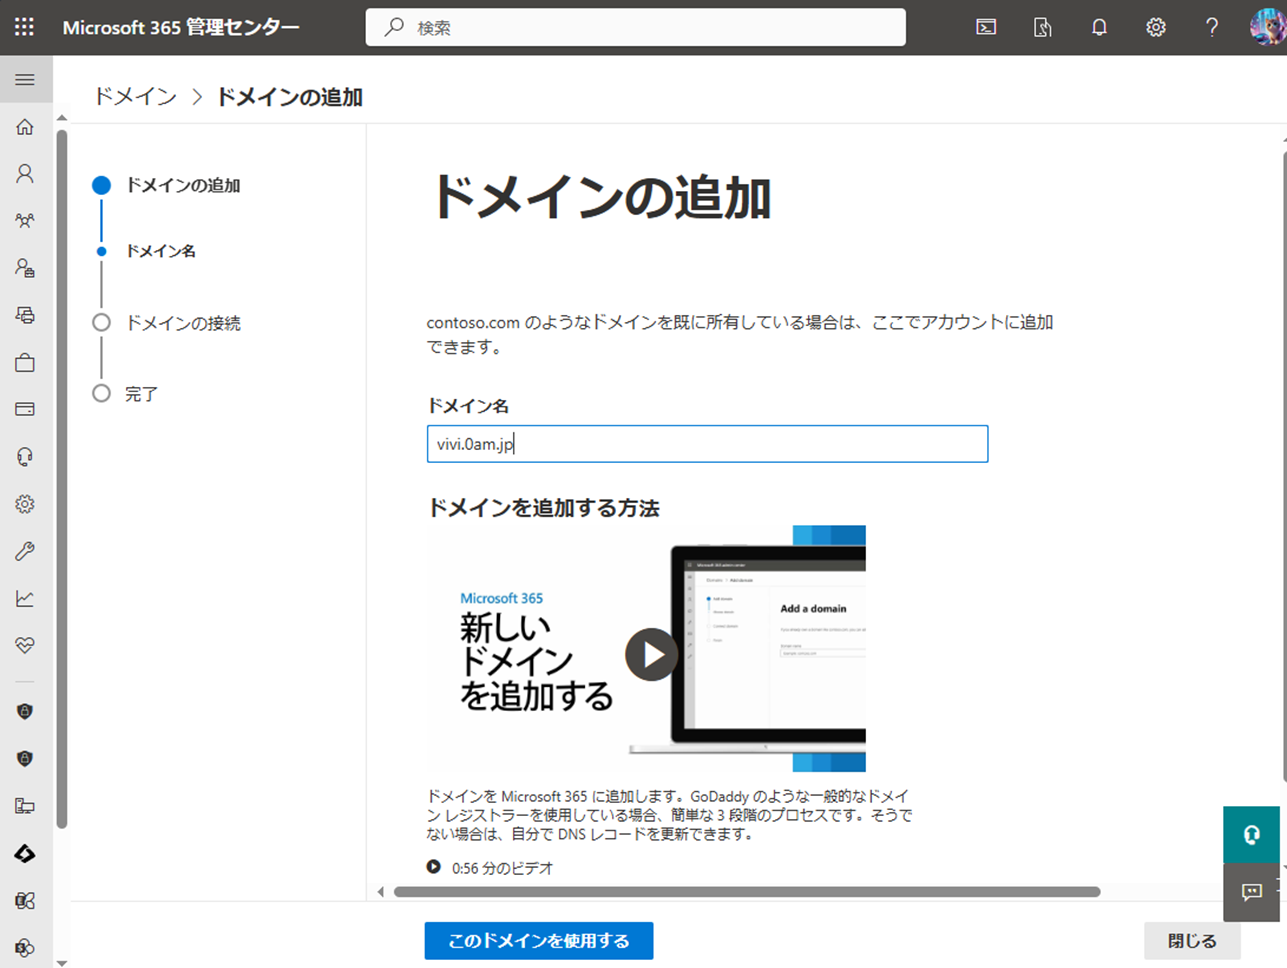Click the horizontal scrollbar left arrow
Viewport: 1287px width, 968px height.
click(380, 892)
